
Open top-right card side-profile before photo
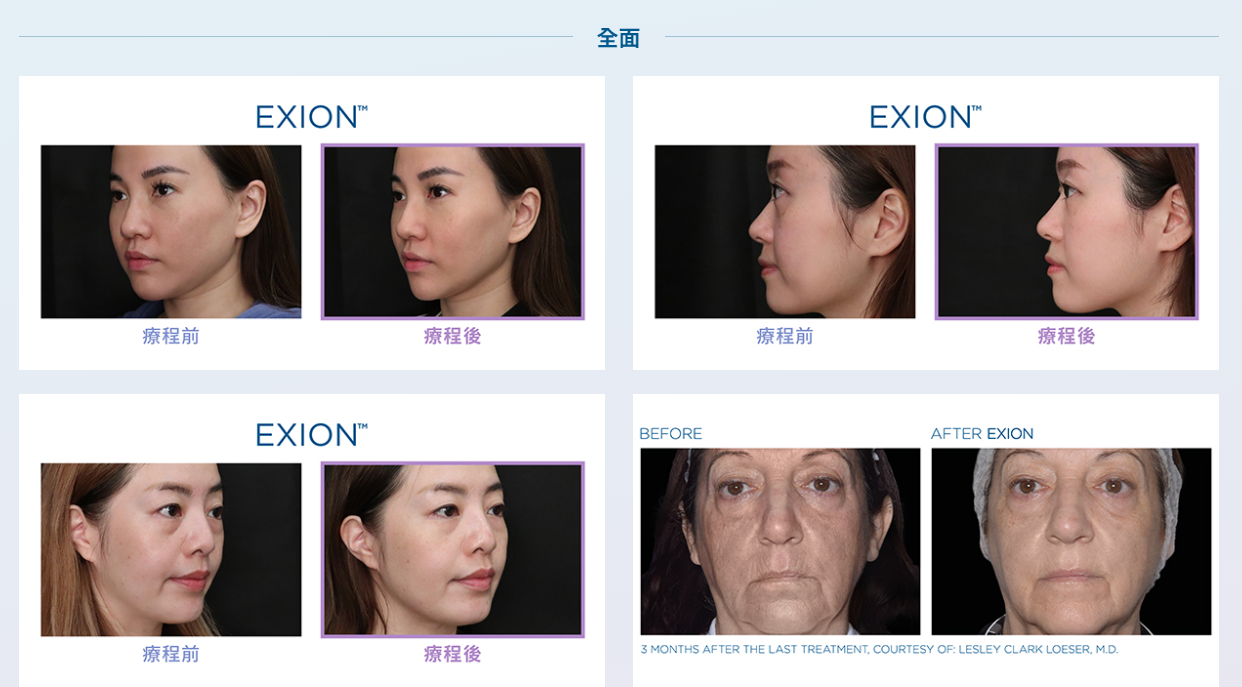(x=785, y=232)
